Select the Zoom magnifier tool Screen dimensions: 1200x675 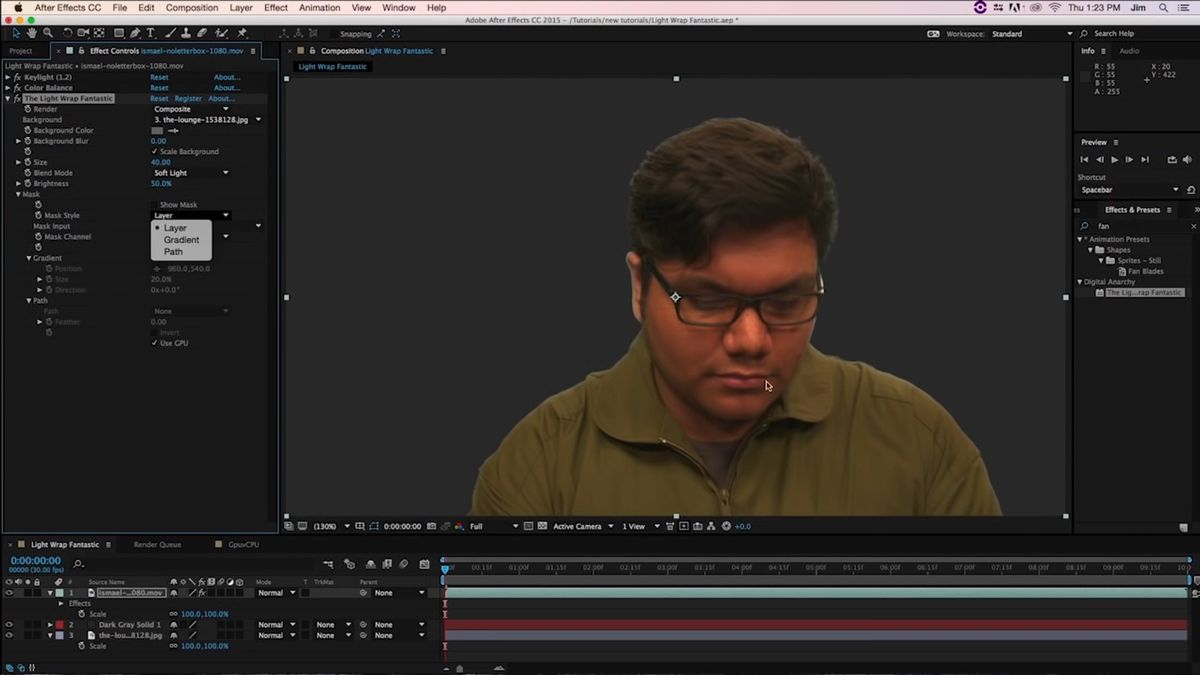coord(47,33)
